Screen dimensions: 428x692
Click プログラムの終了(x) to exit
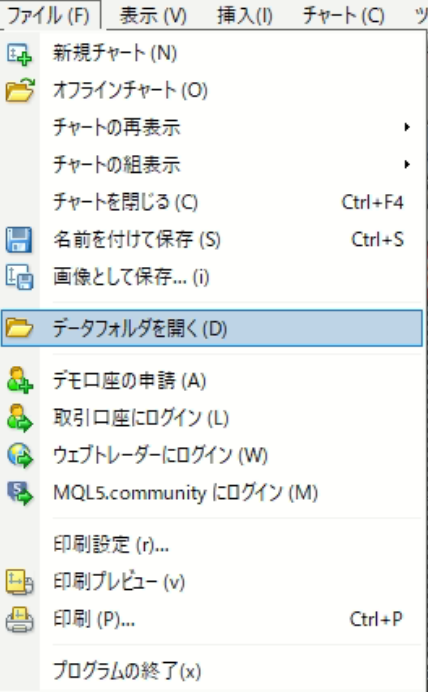127,671
